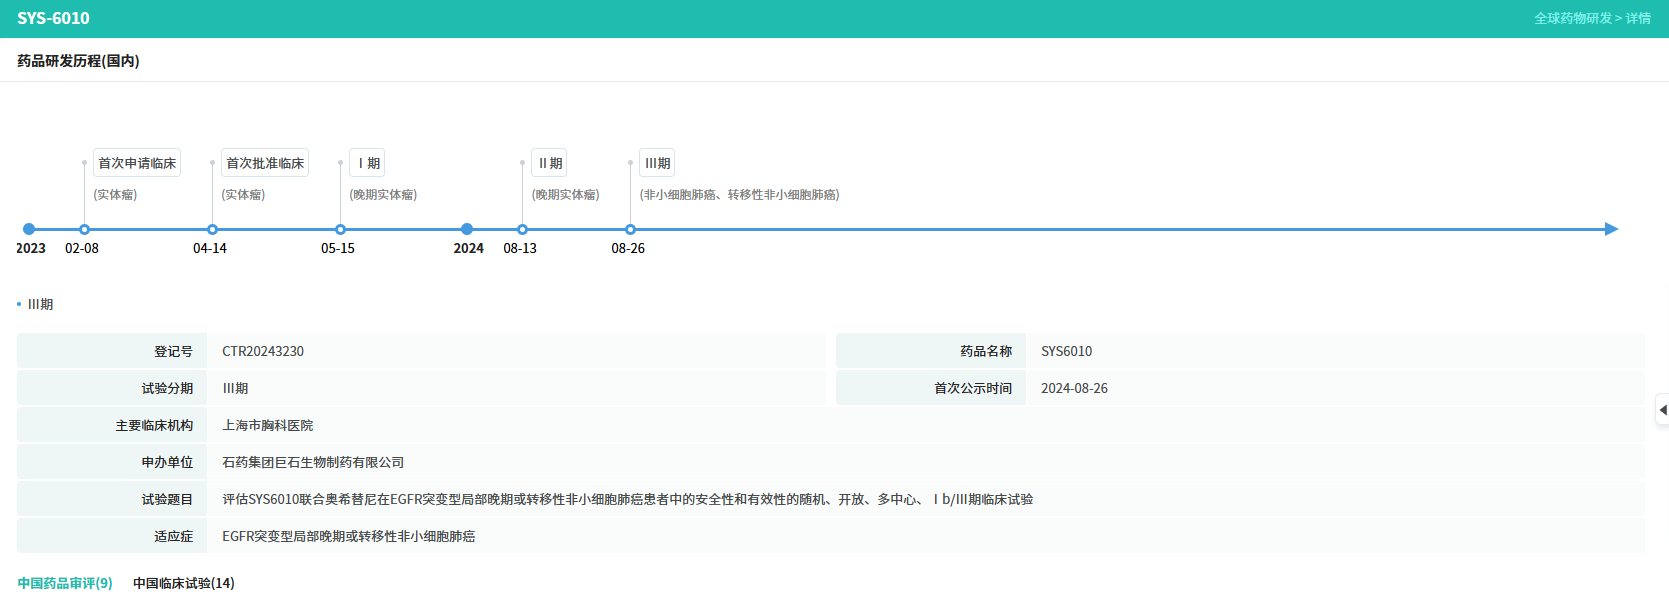Open the 首次批准临床 milestone label

point(265,163)
